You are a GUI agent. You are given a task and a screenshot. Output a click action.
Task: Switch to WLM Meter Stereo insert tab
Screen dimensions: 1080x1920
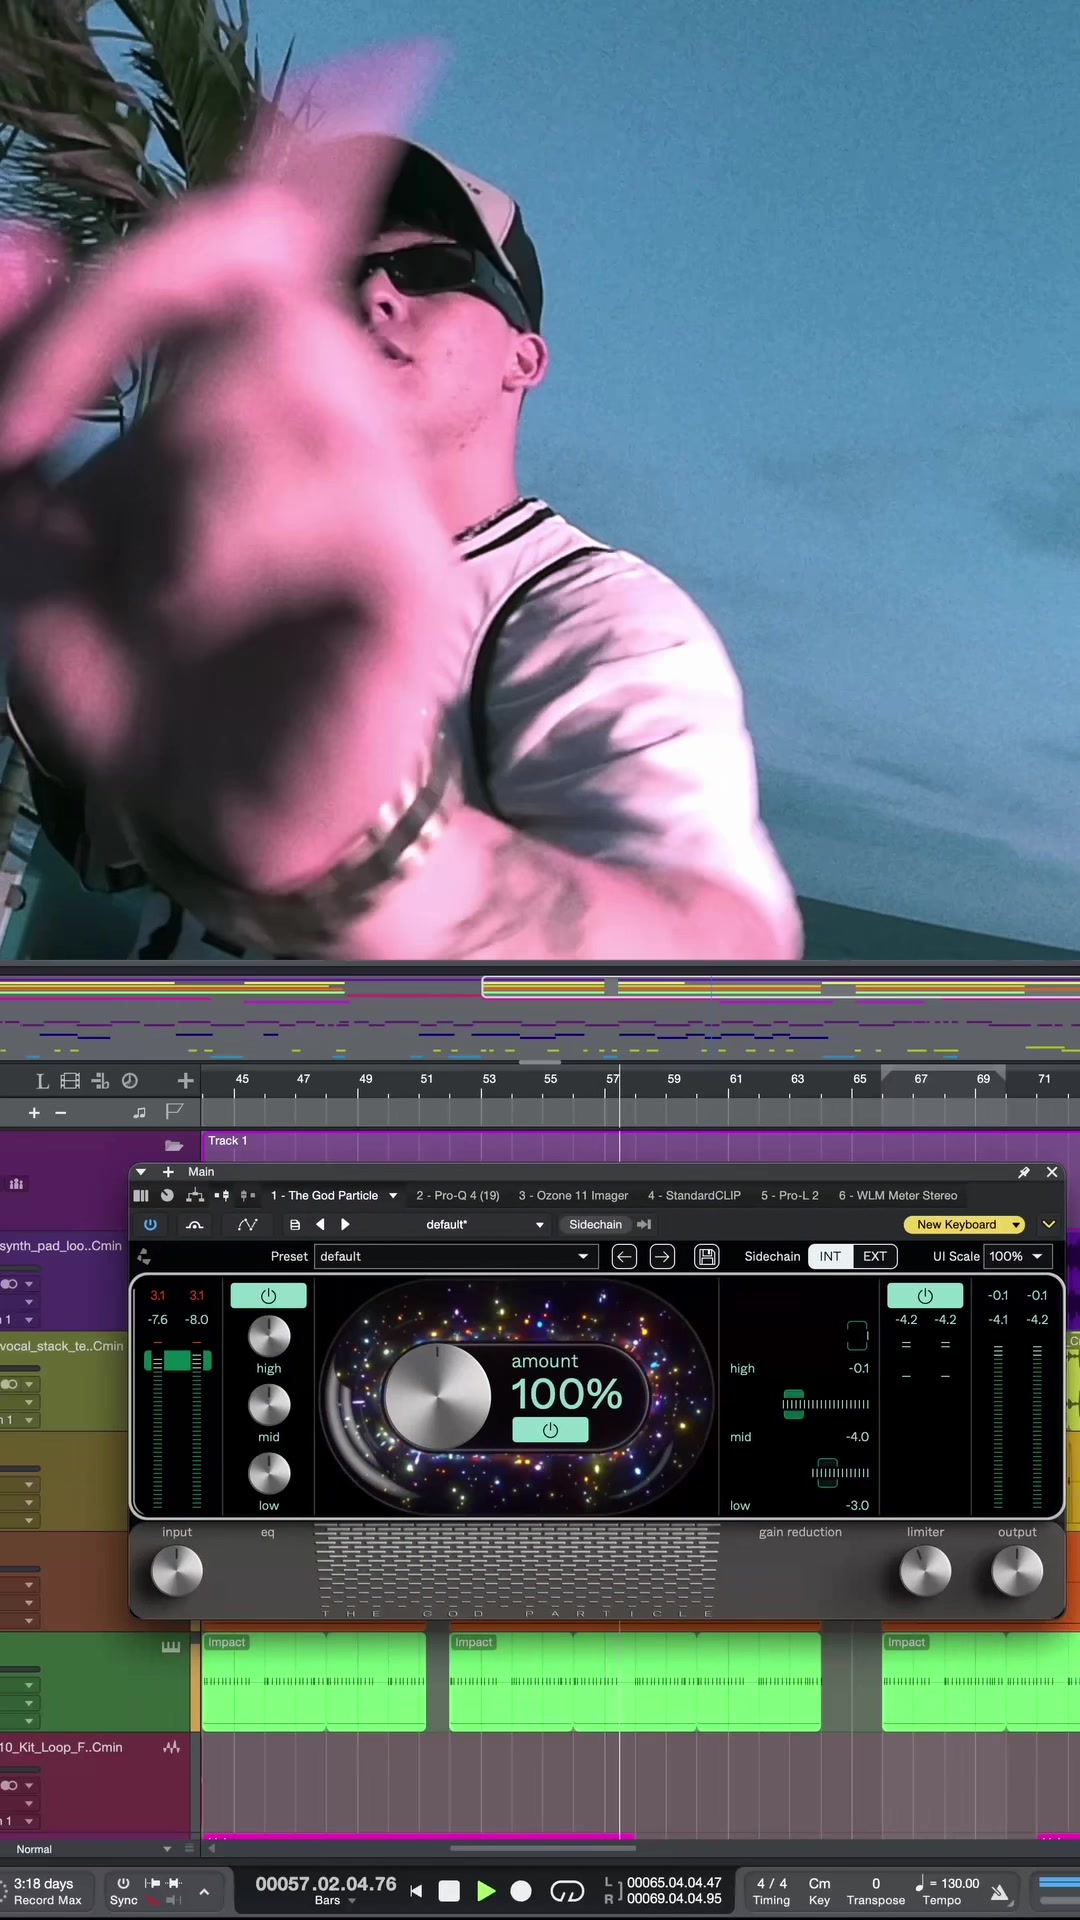point(897,1195)
